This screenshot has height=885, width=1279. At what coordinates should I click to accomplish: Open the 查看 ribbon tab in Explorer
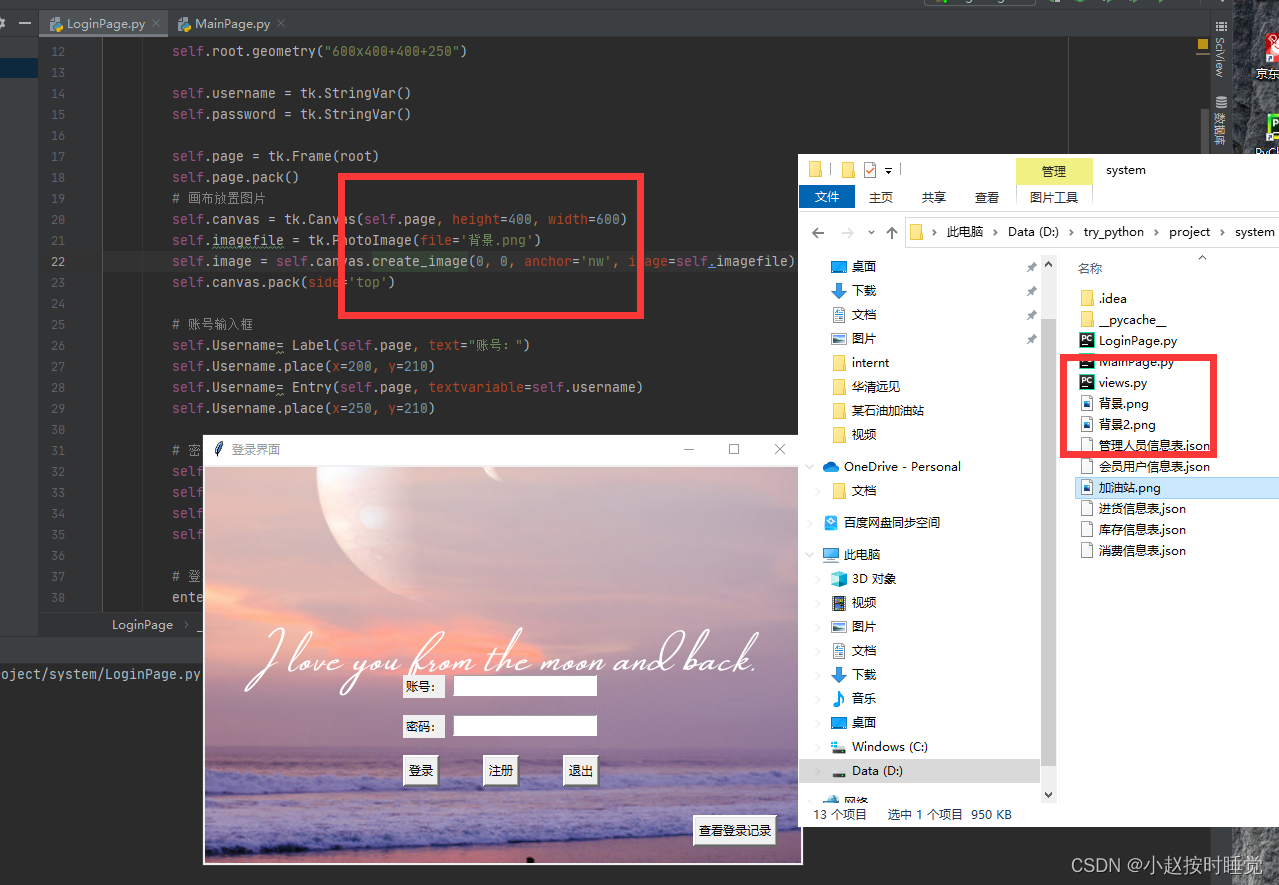tap(986, 197)
